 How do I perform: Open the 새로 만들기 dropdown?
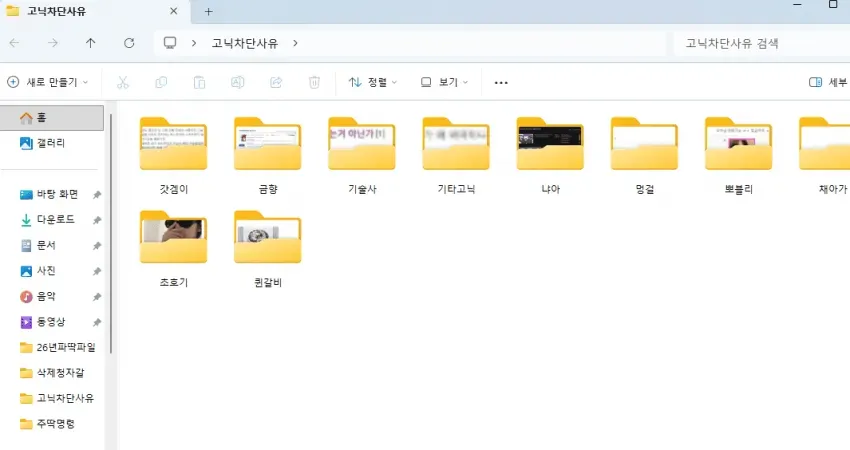47,82
